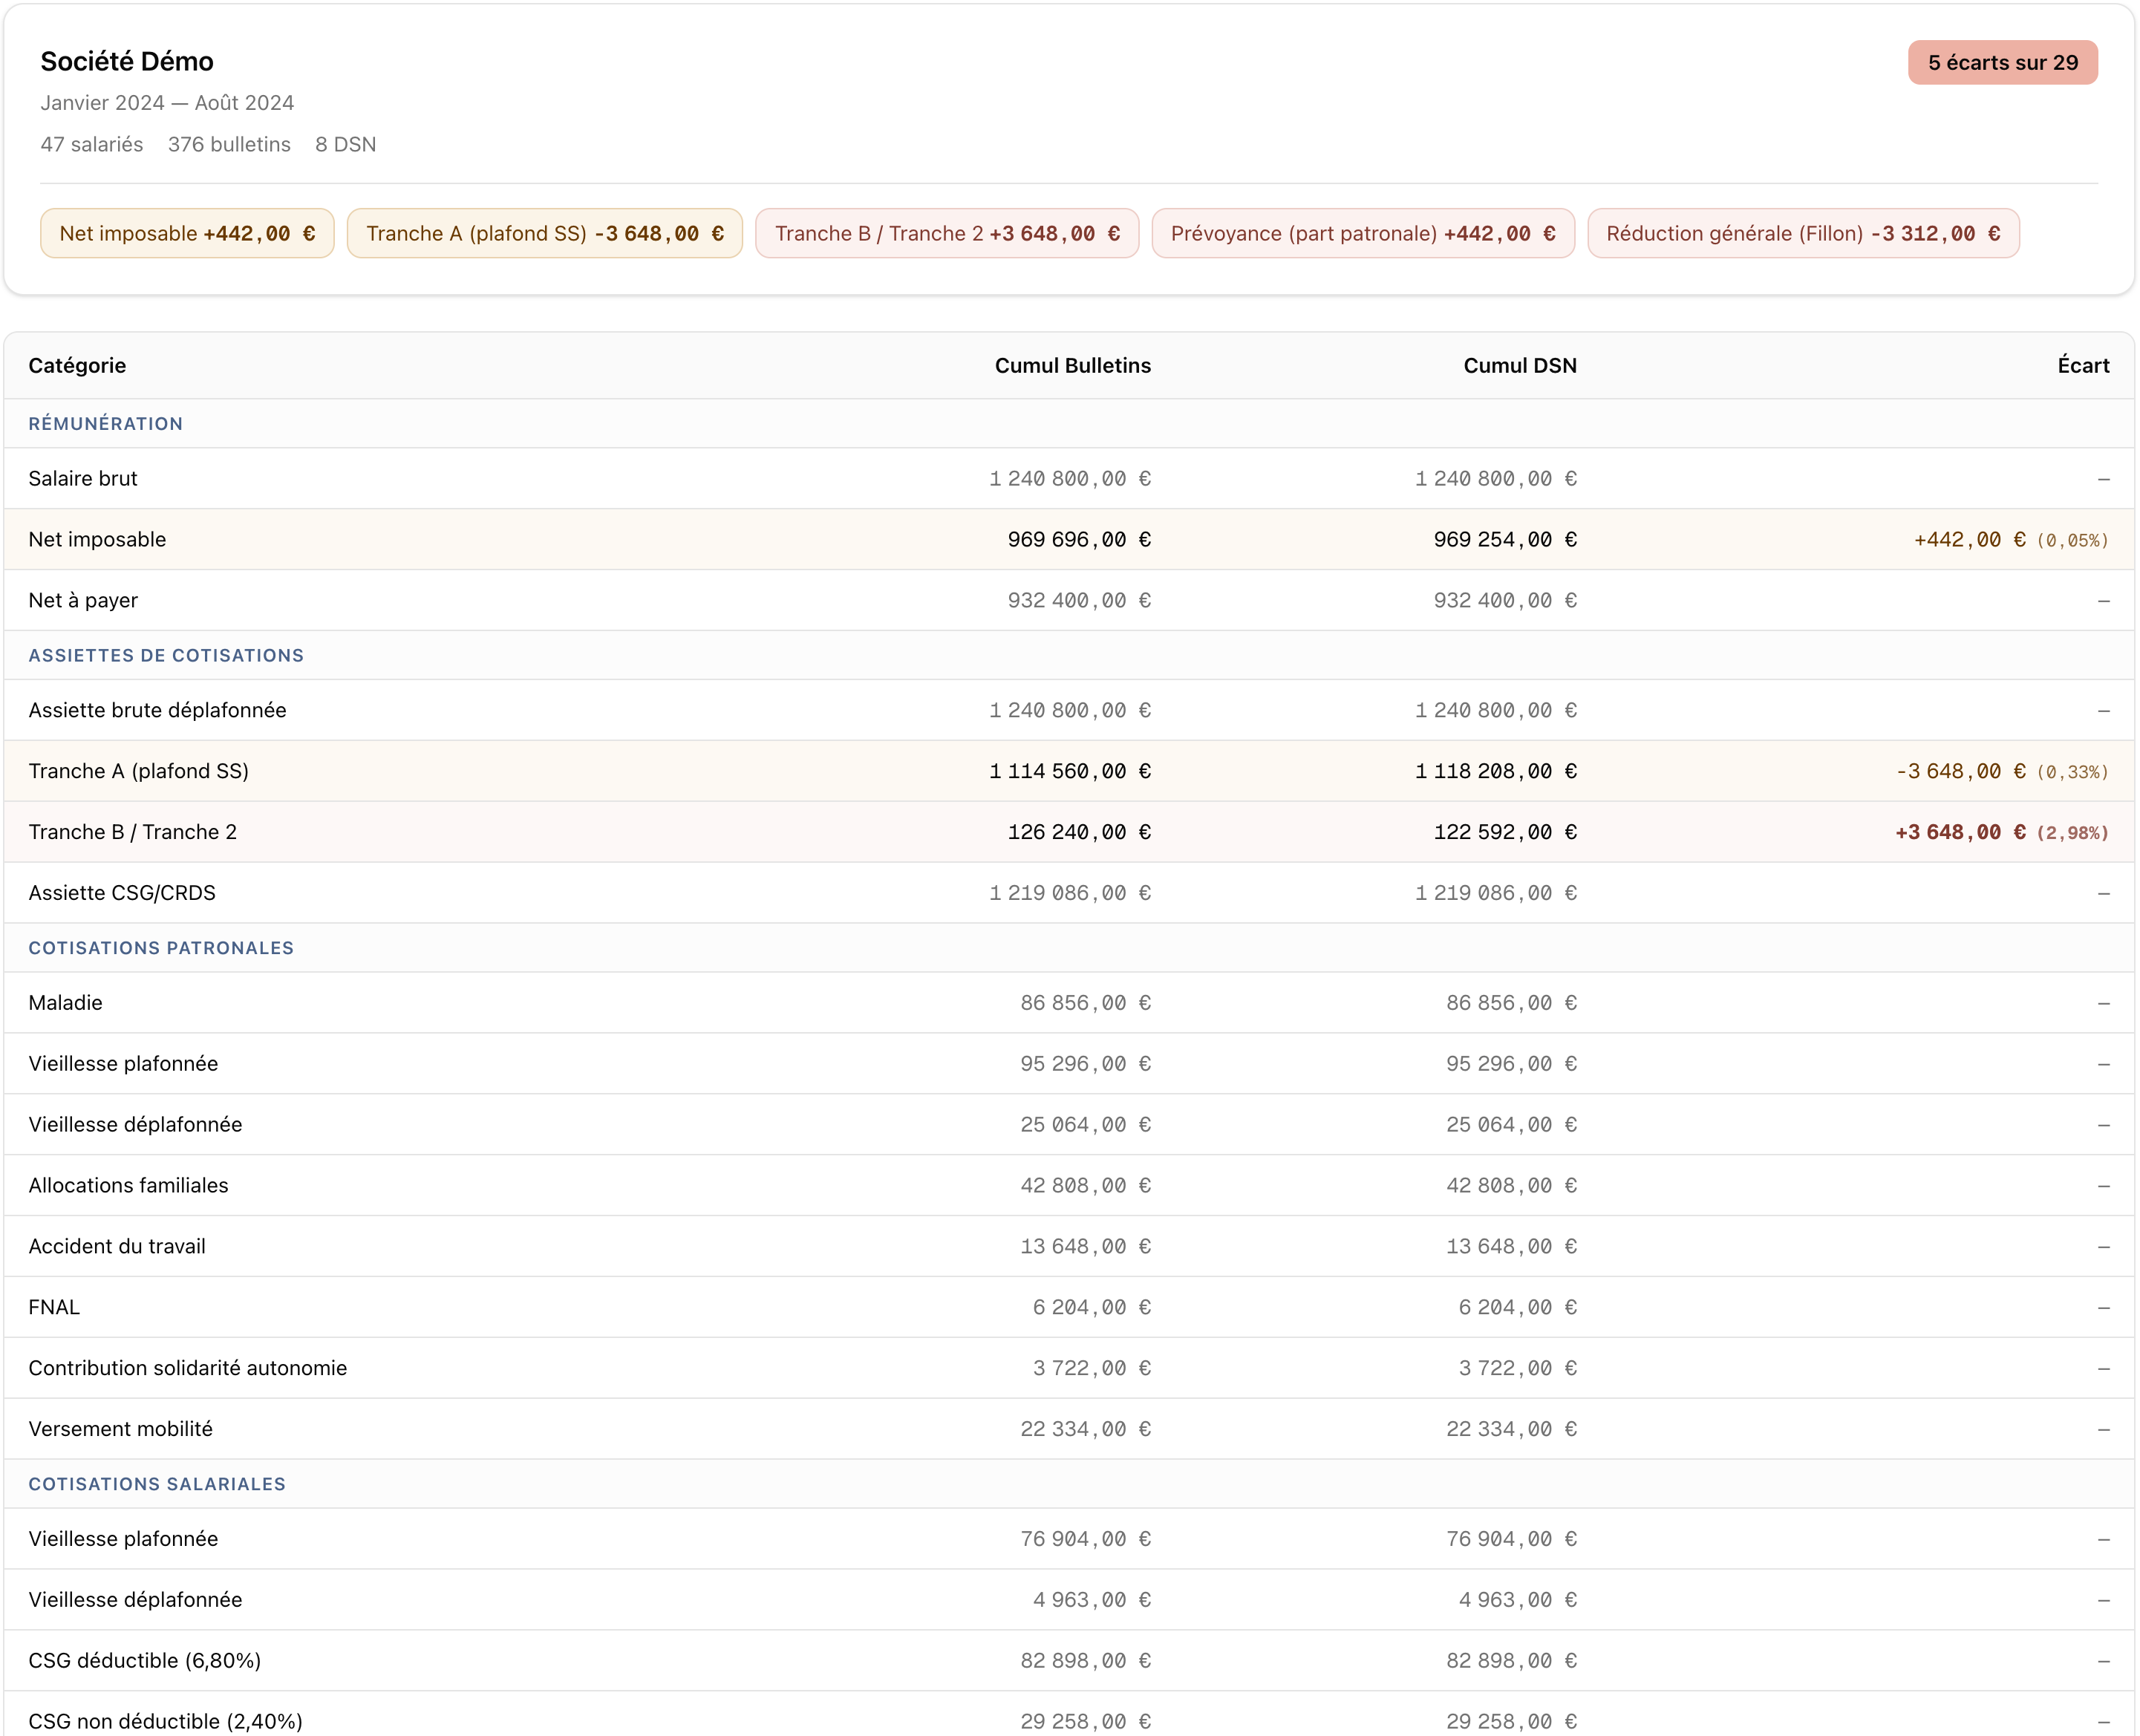Collapse the RÉMUNÉRATION section header

coord(105,423)
